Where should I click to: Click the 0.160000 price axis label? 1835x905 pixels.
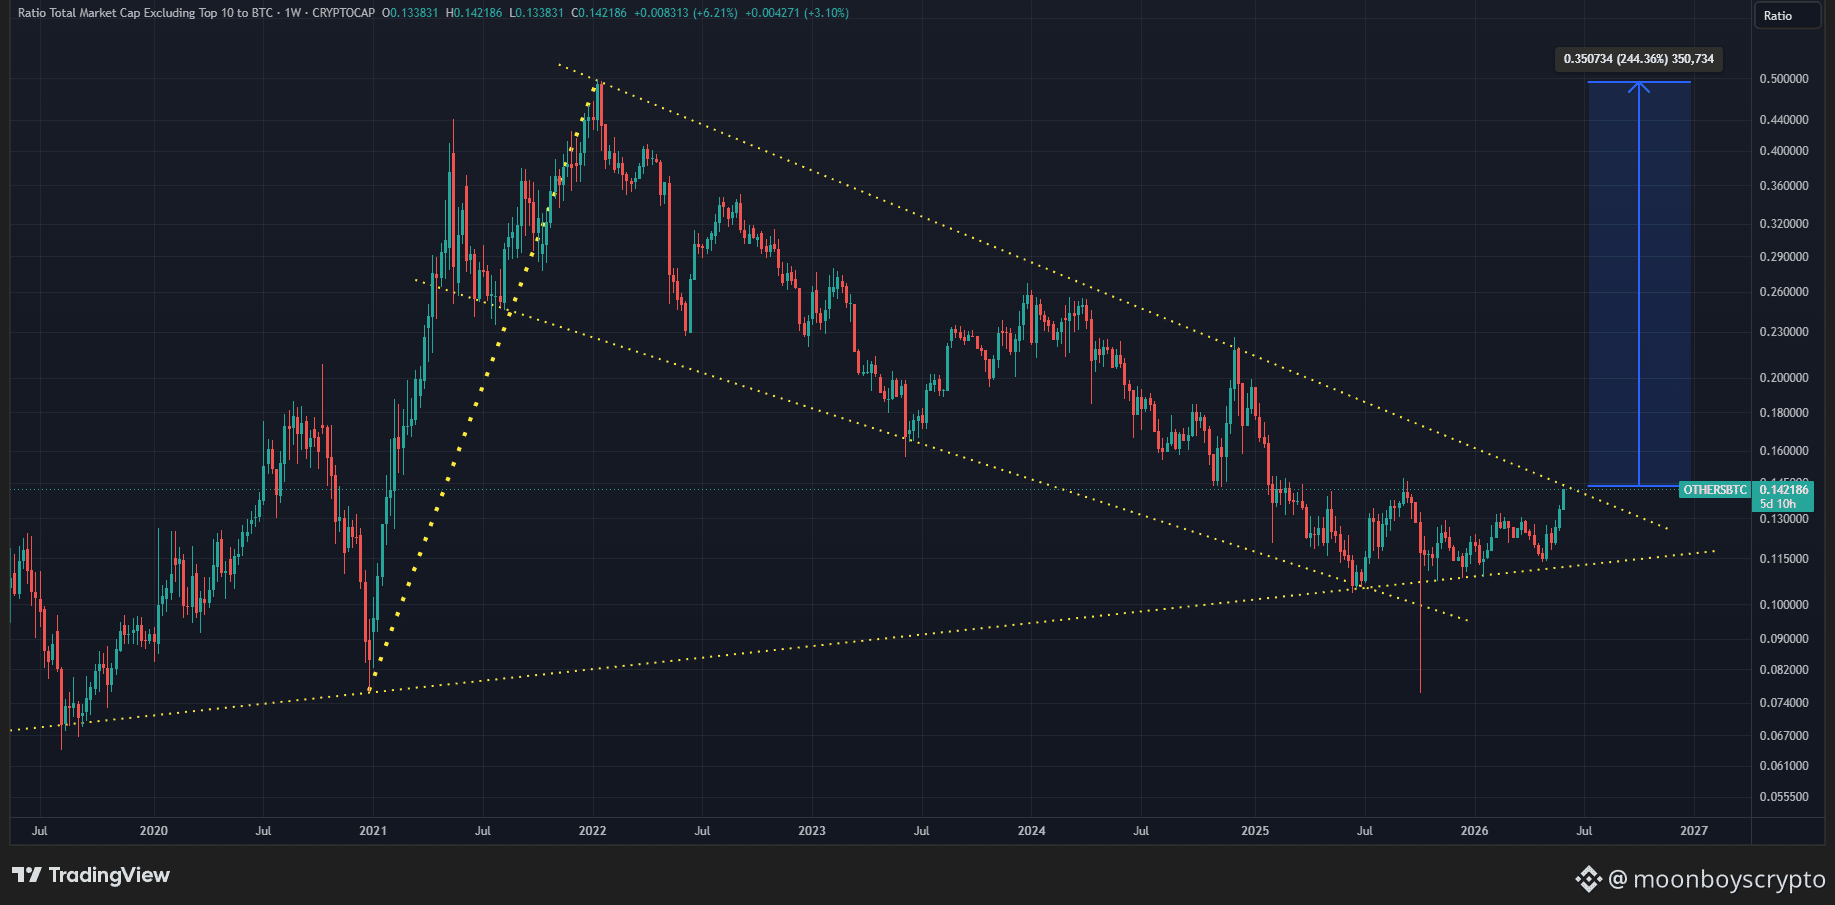1784,451
